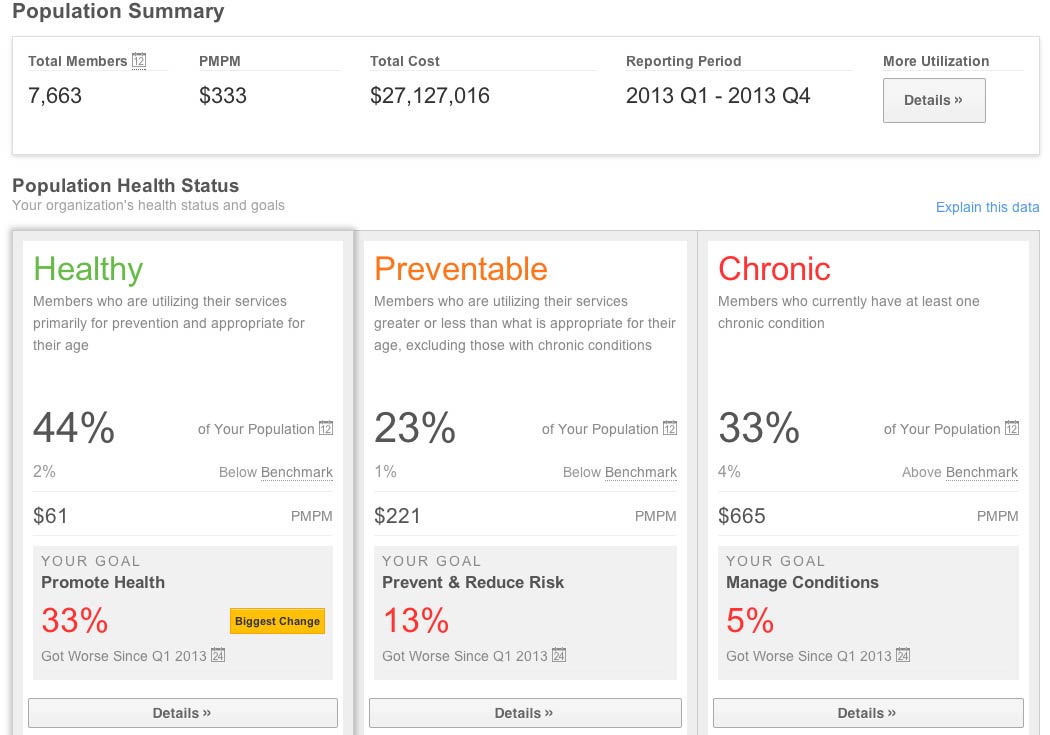Image resolution: width=1050 pixels, height=735 pixels.
Task: Click date icon after Preventable 'Since Q1 2013'
Action: (559, 656)
